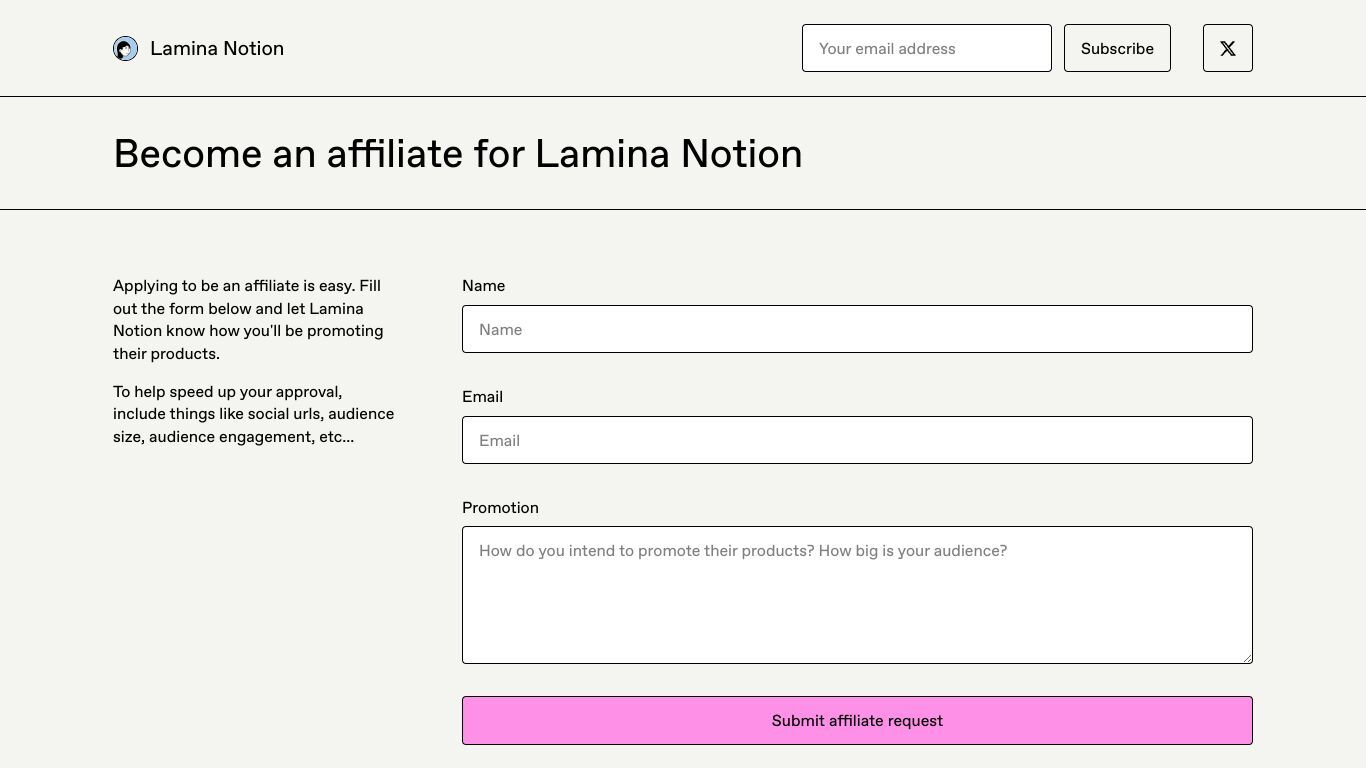Click the 'To help speed up your approval' paragraph

point(253,414)
